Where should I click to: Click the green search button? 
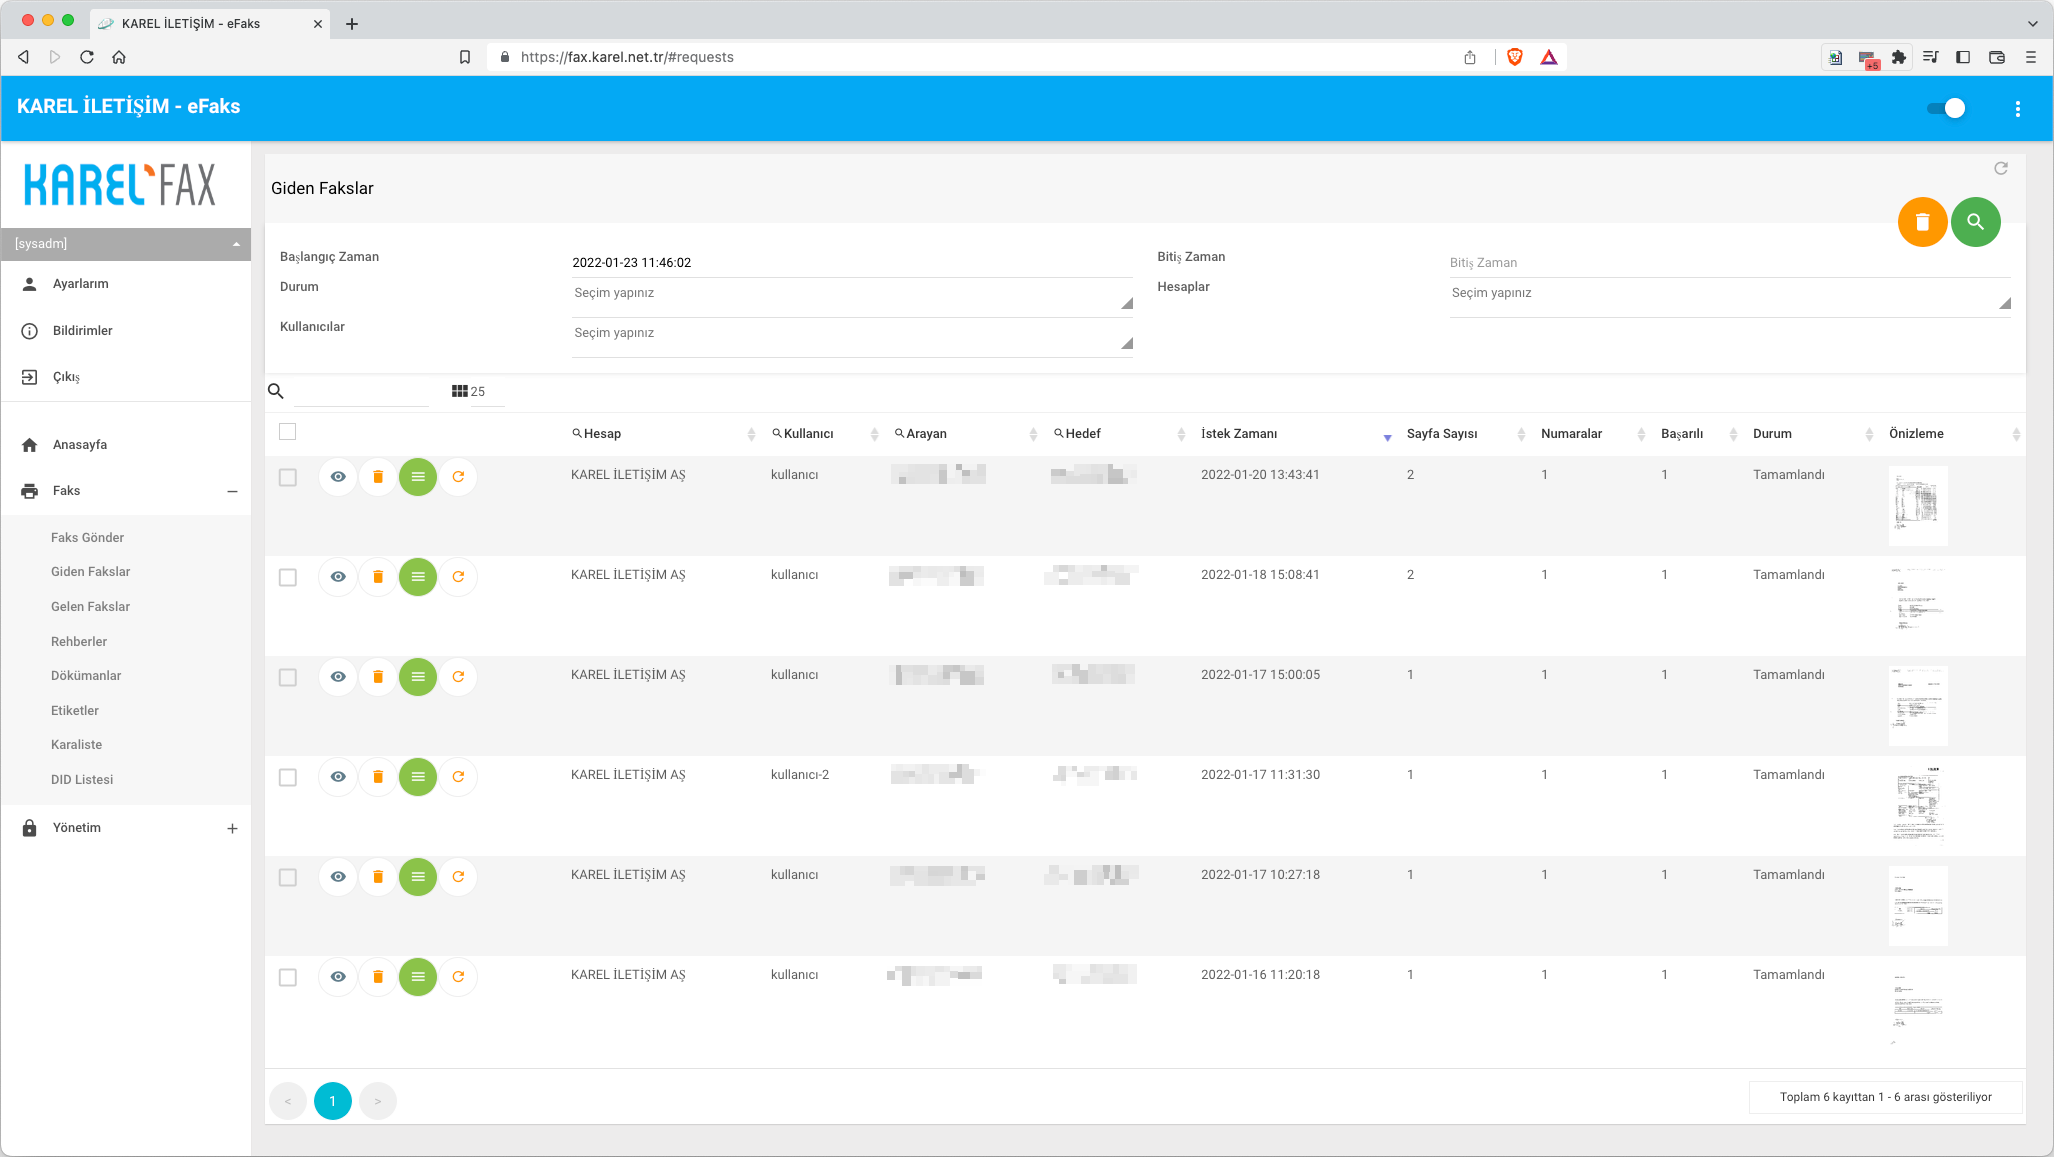[x=1975, y=222]
